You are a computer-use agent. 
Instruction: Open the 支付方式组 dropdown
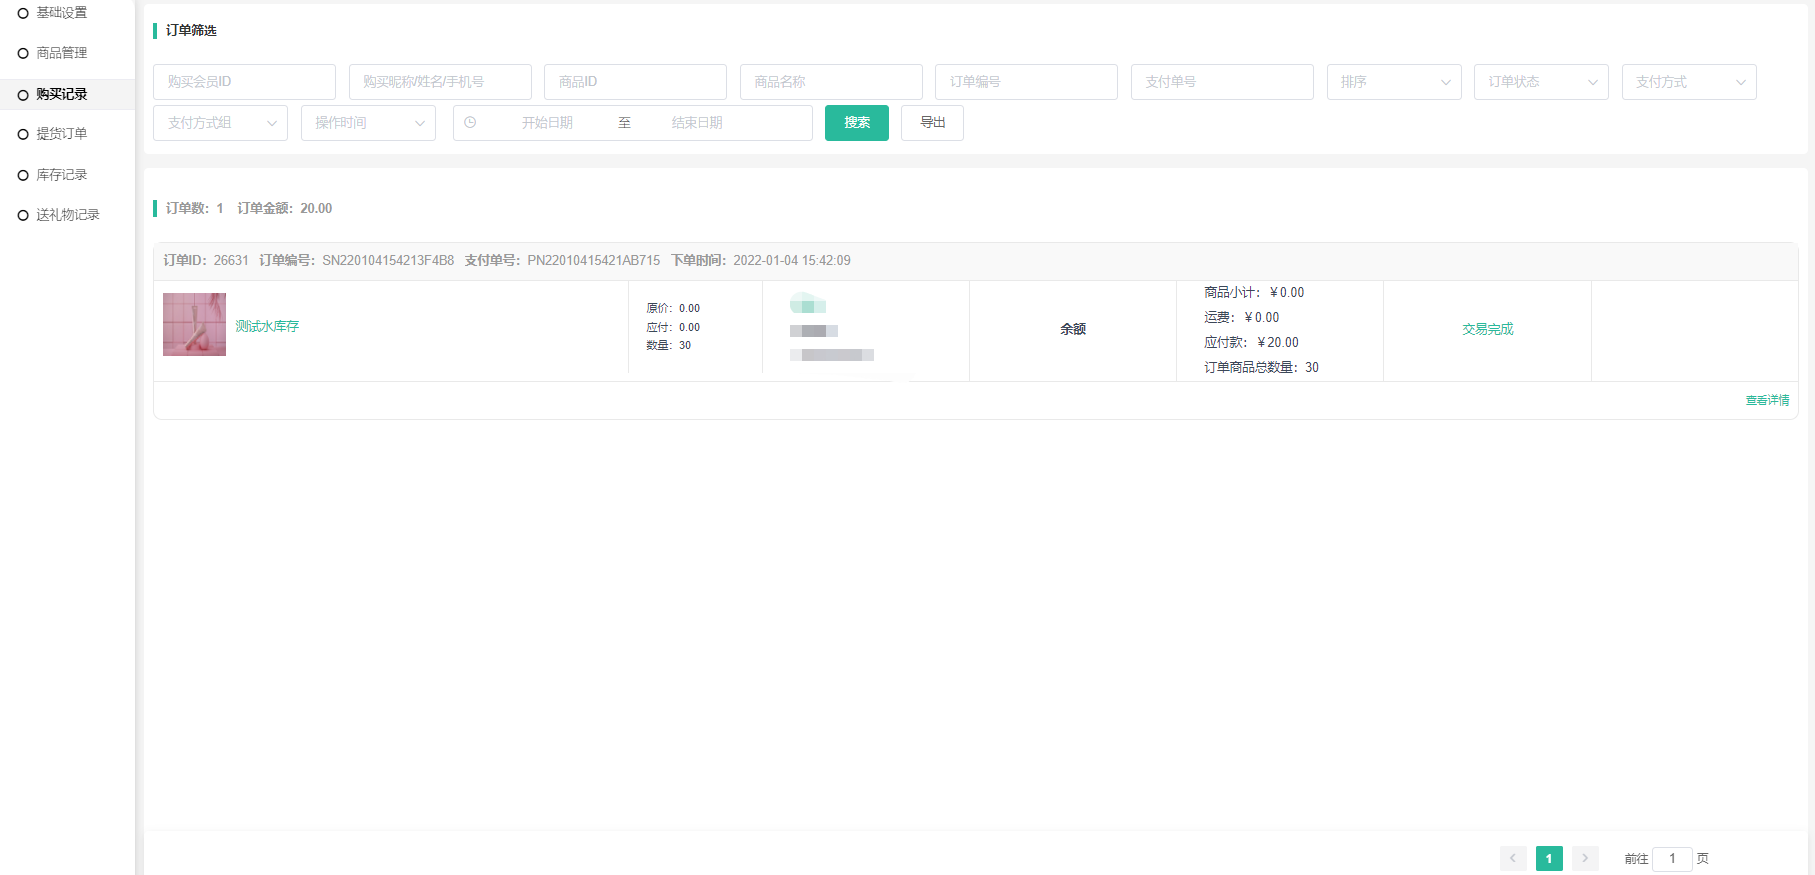[x=220, y=123]
